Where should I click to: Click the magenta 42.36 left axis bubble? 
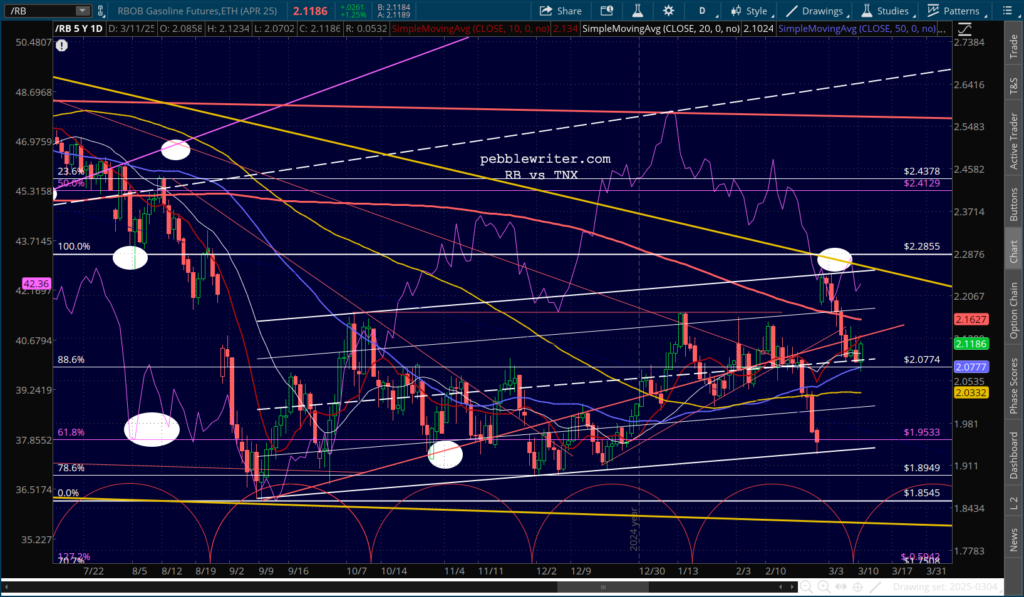(x=36, y=283)
